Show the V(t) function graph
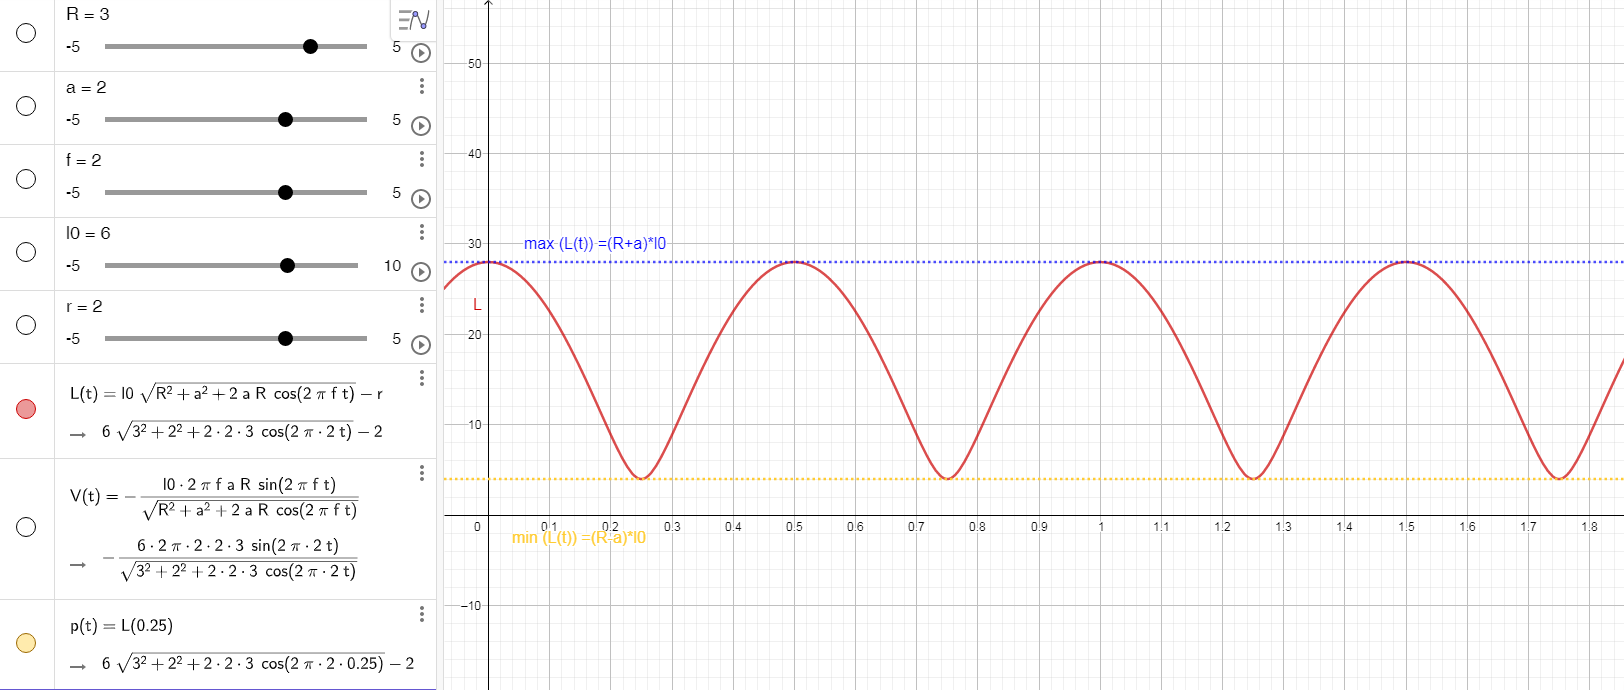This screenshot has height=690, width=1624. 26,527
